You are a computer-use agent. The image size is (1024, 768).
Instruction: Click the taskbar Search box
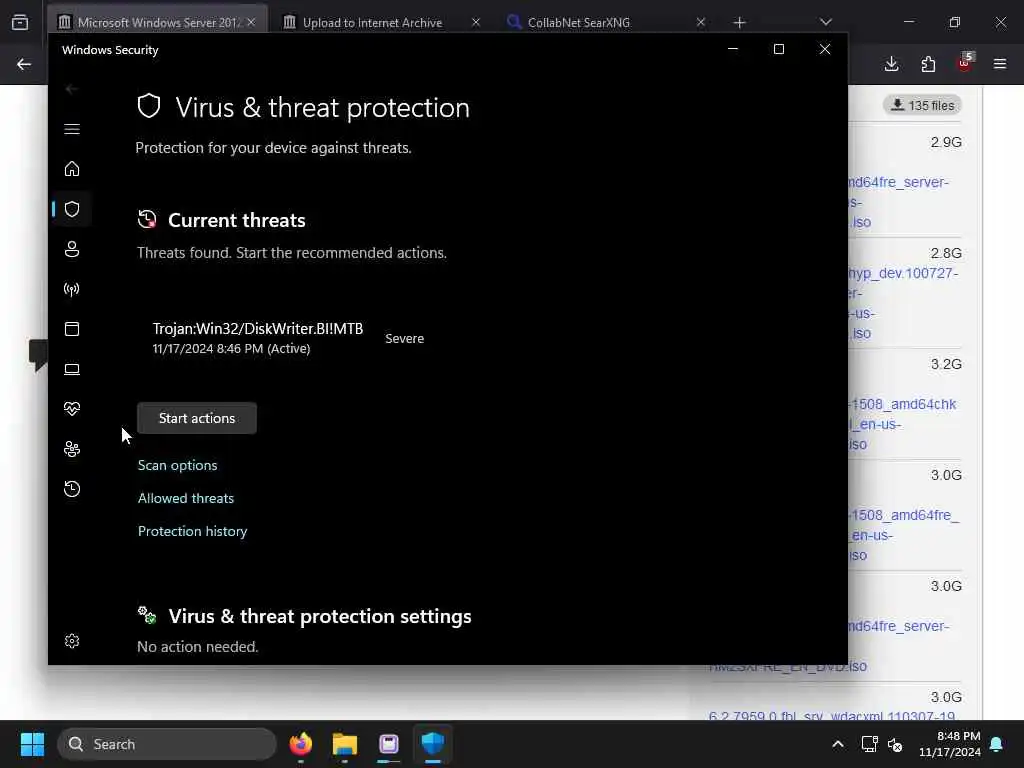pos(167,744)
